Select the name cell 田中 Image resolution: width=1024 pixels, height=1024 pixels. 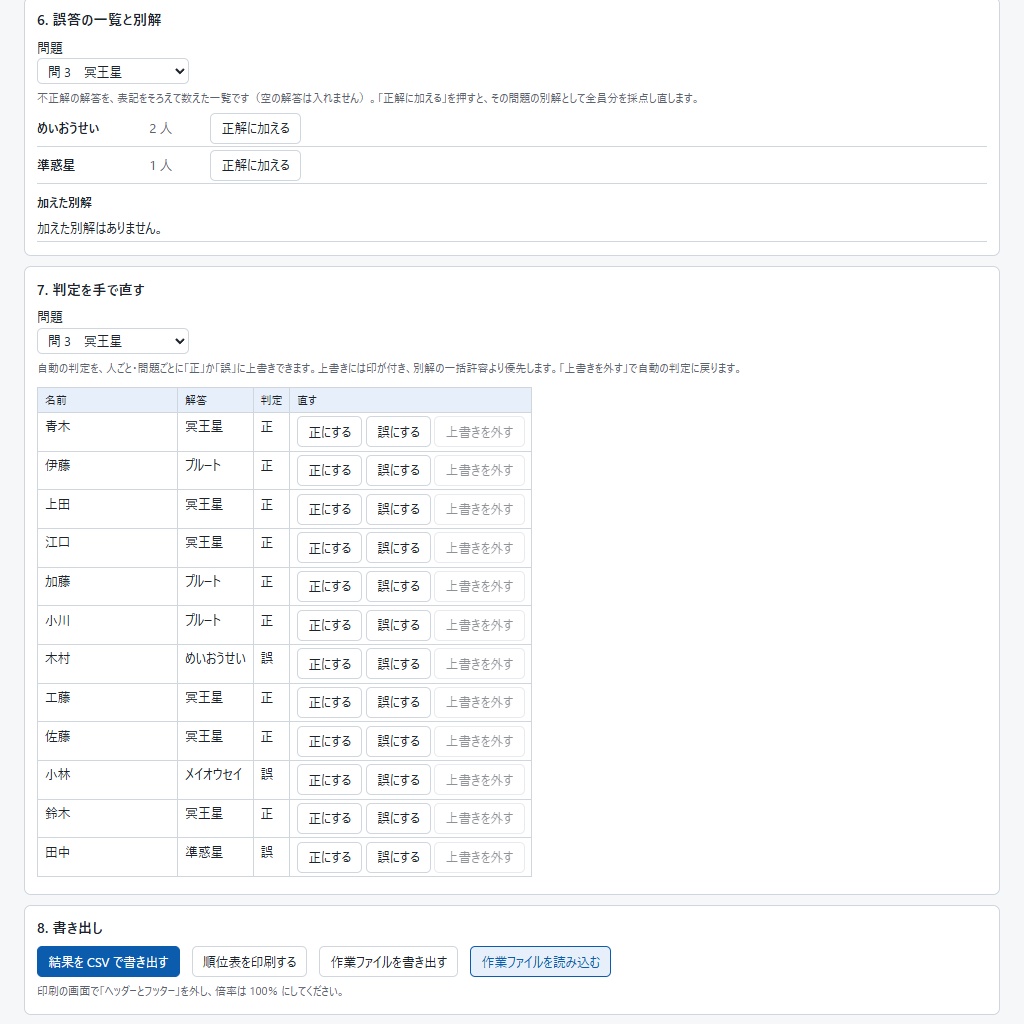(x=107, y=857)
